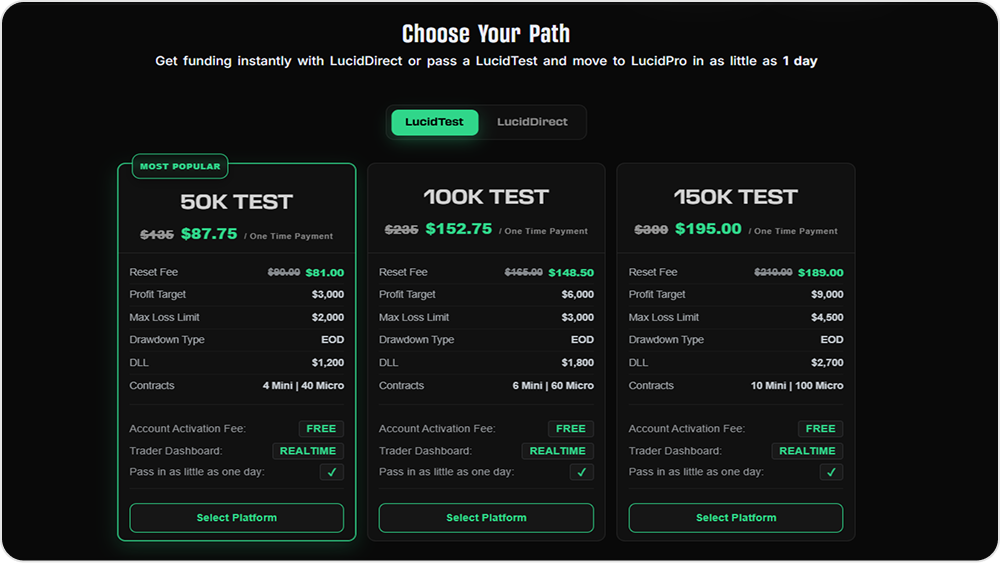Click the struck-through $135 price

tap(157, 235)
